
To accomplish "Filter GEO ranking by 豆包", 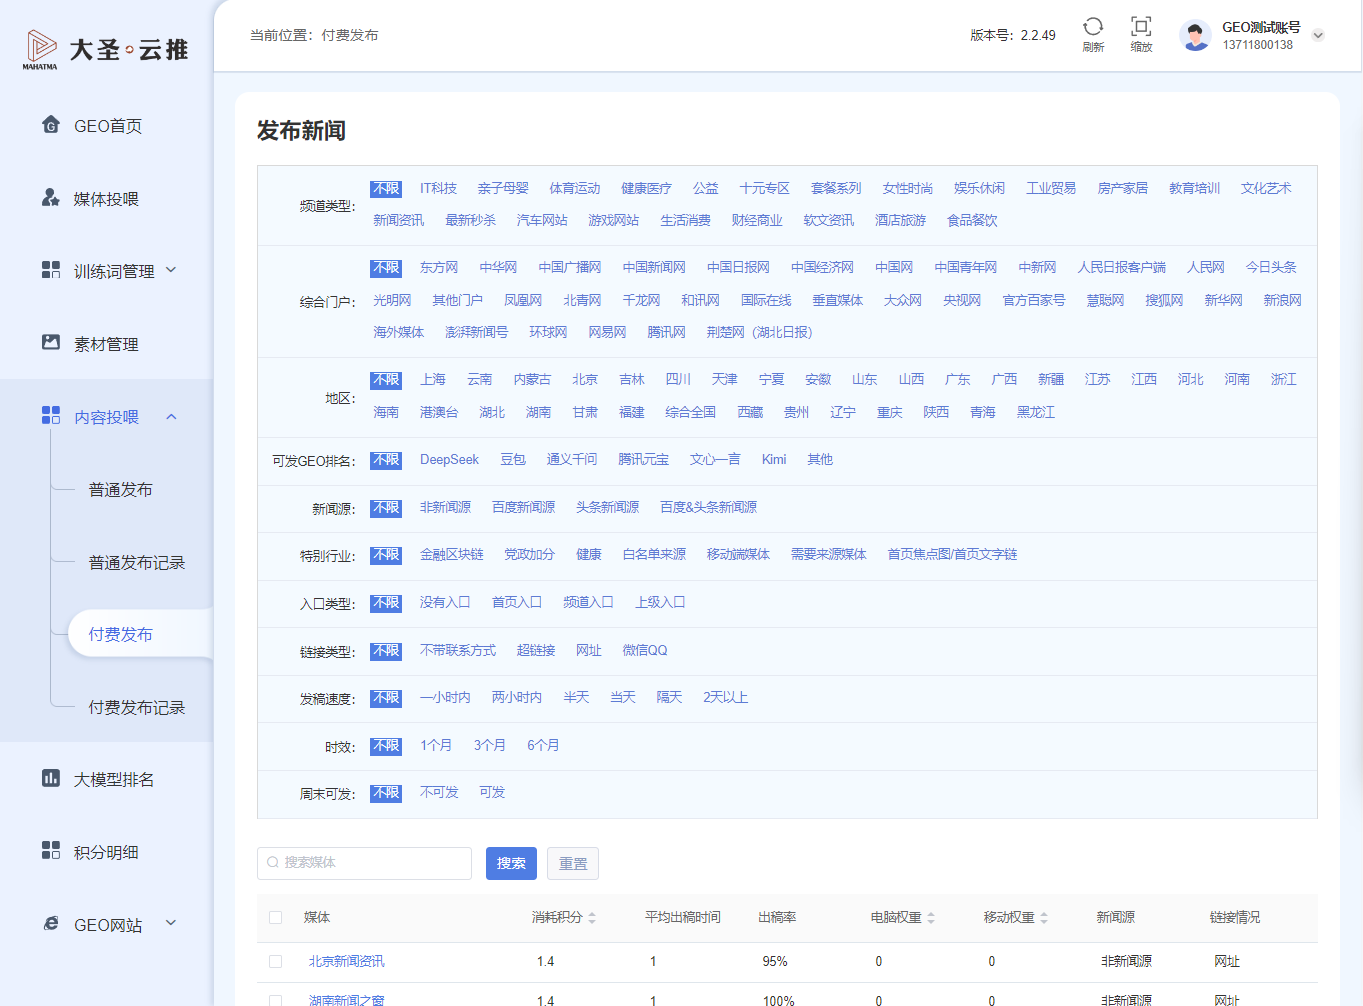I will pyautogui.click(x=513, y=460).
